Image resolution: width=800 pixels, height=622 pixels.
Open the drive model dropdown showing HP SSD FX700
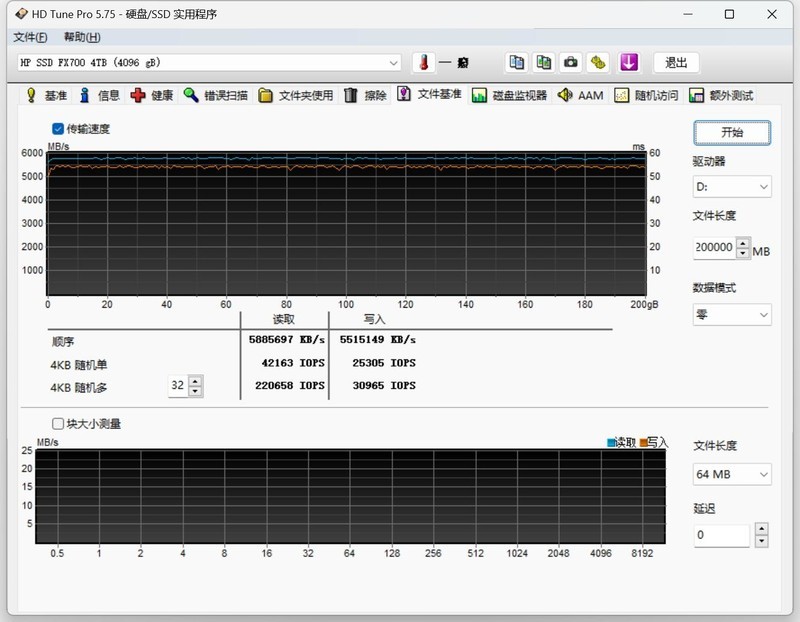tap(200, 62)
